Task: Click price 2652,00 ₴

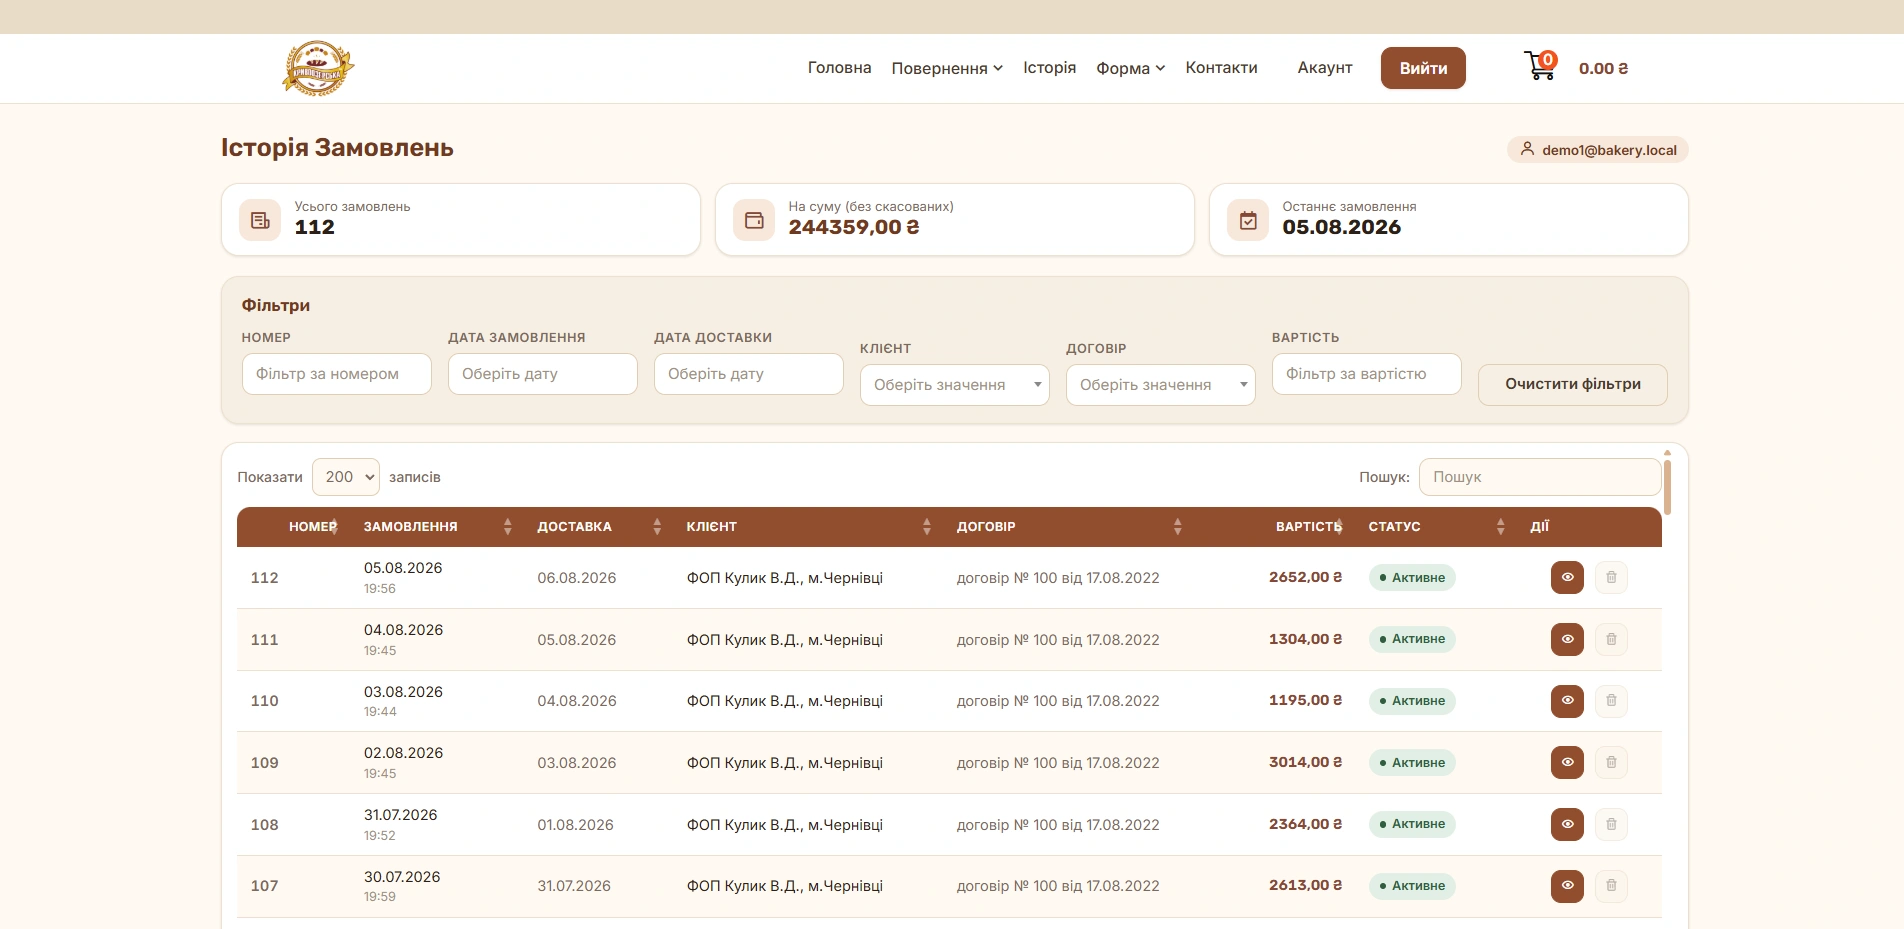Action: coord(1305,577)
